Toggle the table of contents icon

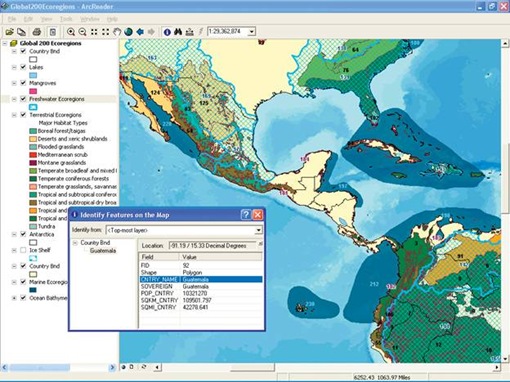[x=53, y=32]
